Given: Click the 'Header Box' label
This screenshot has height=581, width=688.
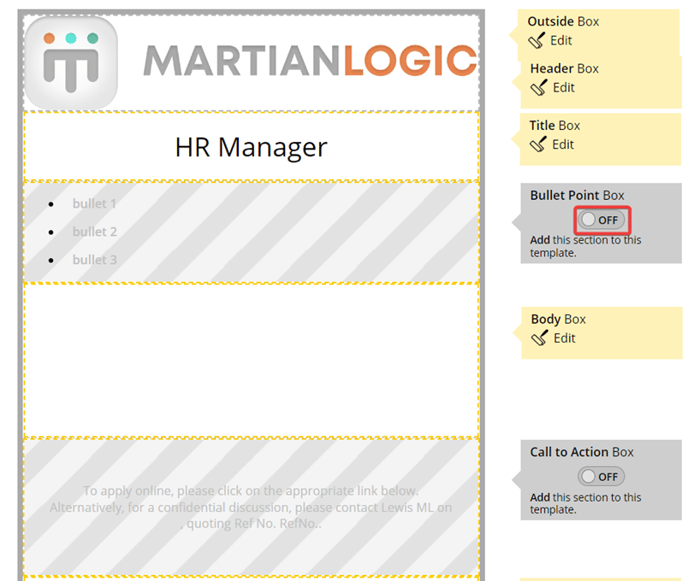Looking at the screenshot, I should click(x=564, y=68).
